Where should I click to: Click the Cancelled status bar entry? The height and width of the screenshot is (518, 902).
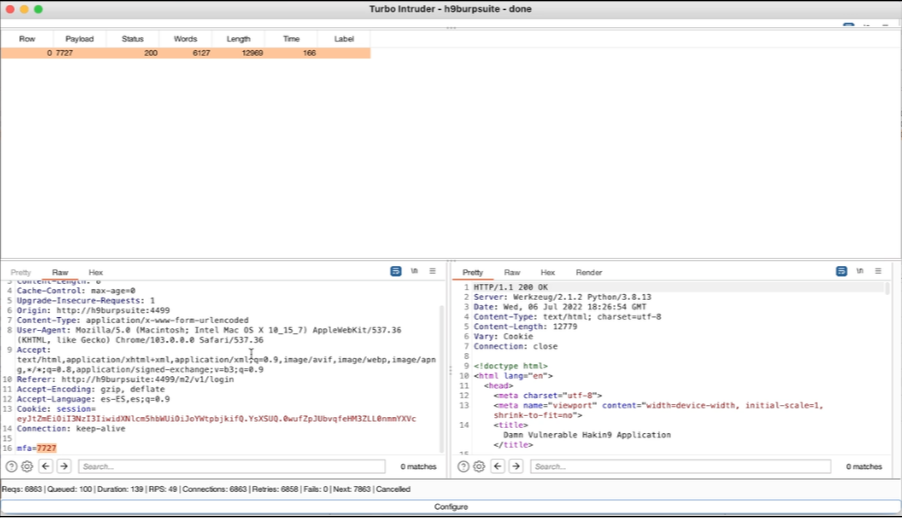point(393,489)
